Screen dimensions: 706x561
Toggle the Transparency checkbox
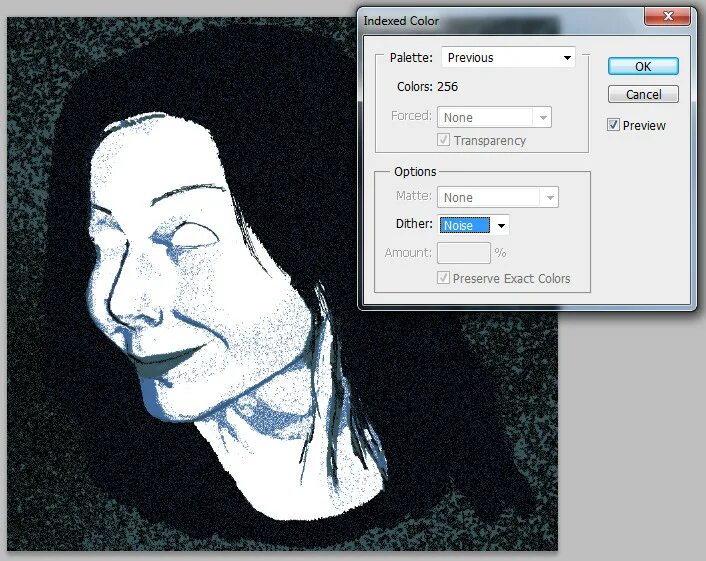point(444,140)
